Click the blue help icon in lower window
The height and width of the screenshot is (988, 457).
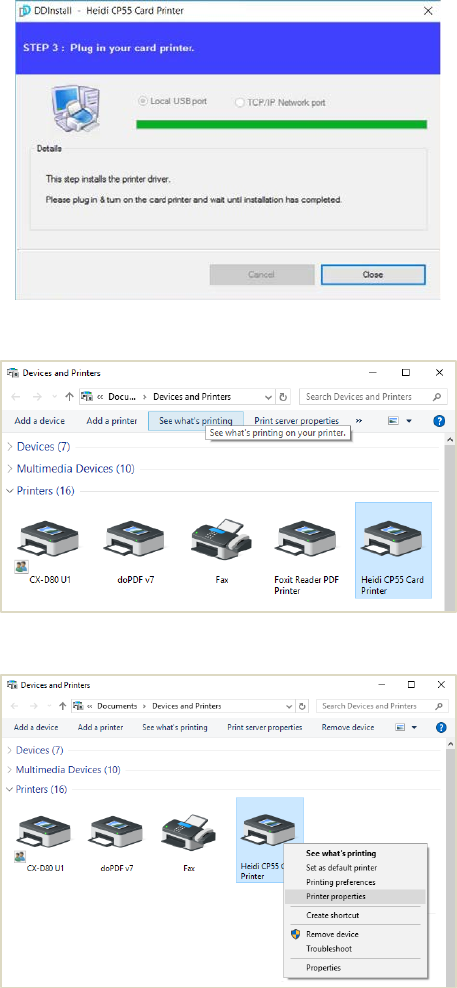[x=441, y=727]
